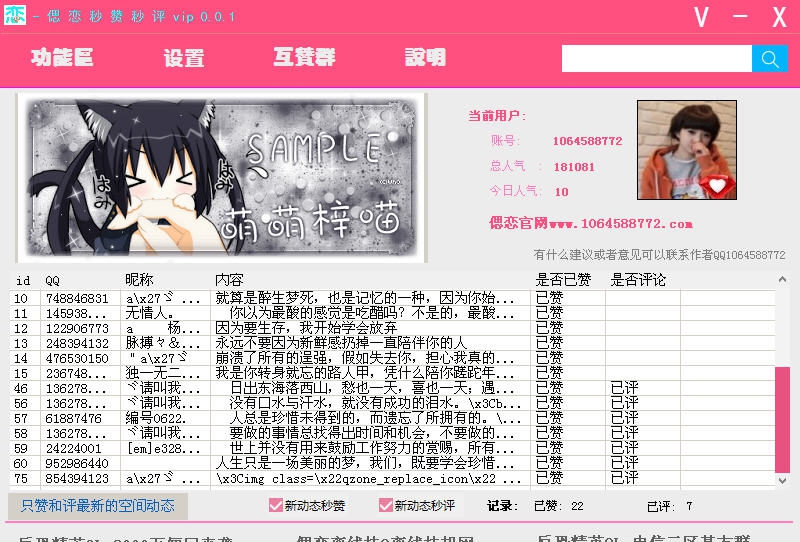Click 已赞 cell in row 10
The image size is (800, 542).
click(x=549, y=298)
